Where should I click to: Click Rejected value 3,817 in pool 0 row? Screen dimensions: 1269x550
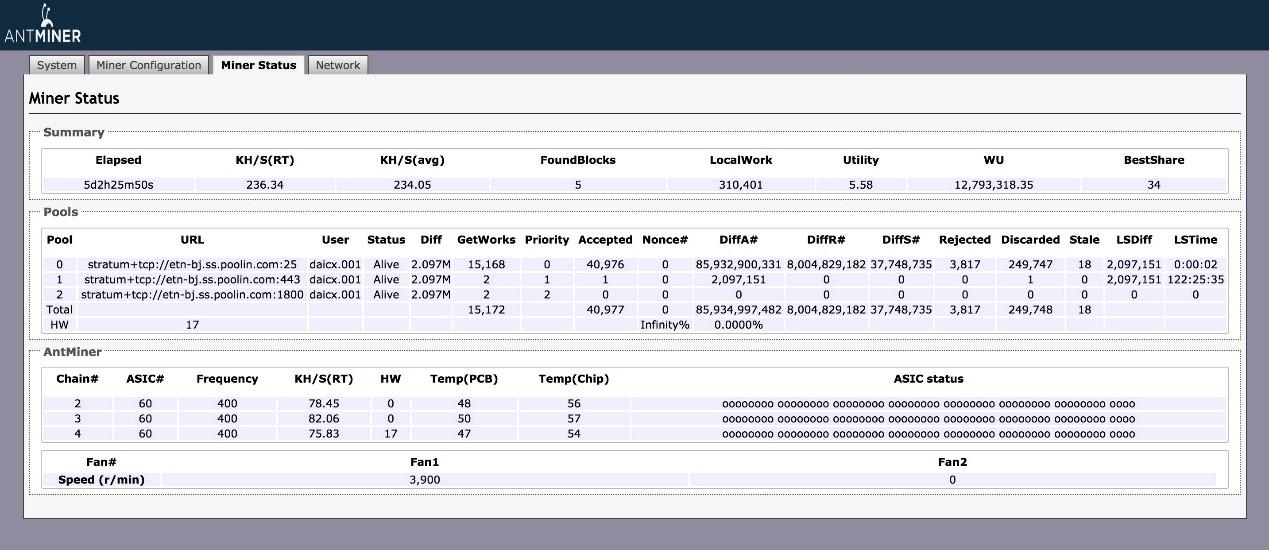(x=965, y=265)
